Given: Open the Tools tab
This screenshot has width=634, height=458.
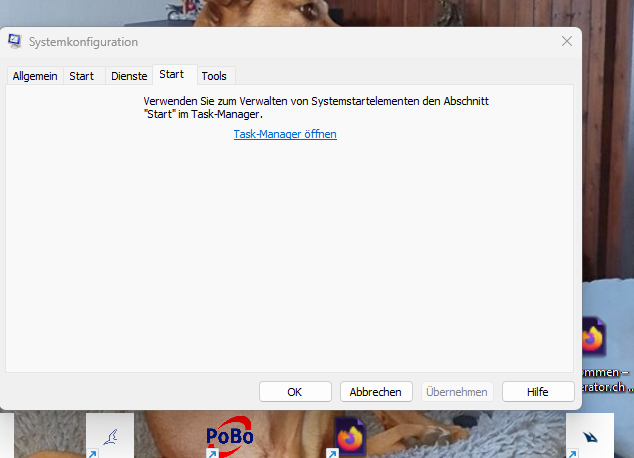Looking at the screenshot, I should (214, 76).
